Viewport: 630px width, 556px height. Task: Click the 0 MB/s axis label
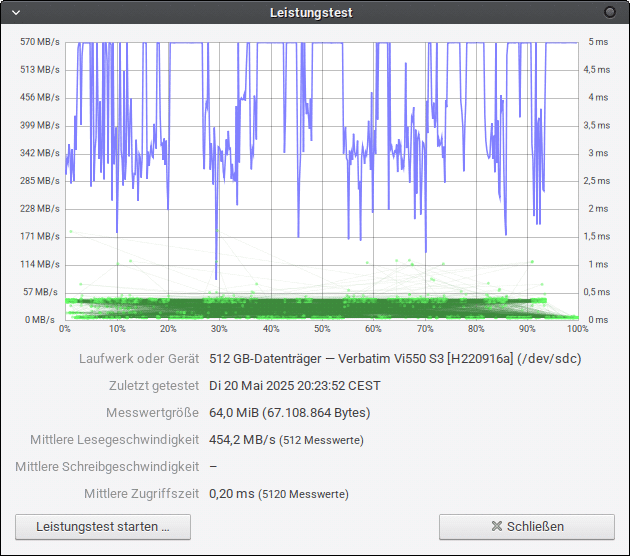[x=40, y=320]
